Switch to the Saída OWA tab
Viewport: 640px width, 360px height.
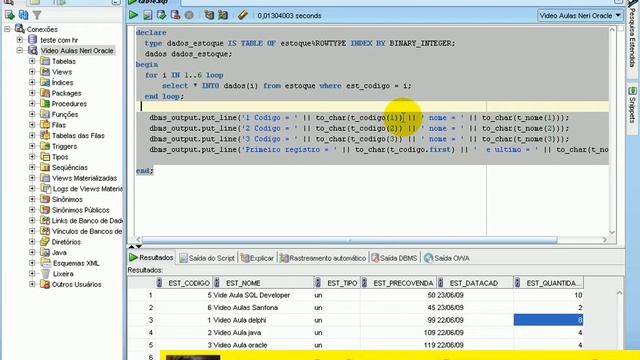coord(447,258)
